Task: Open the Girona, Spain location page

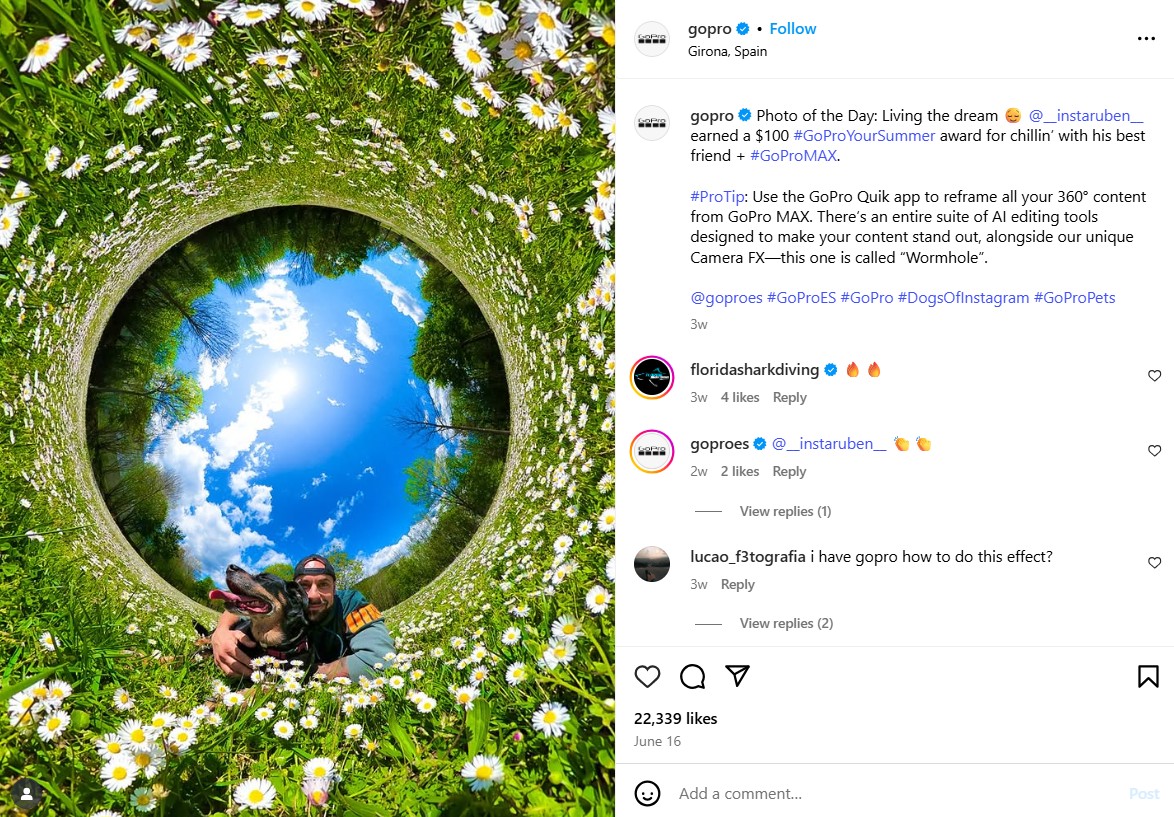Action: click(x=727, y=50)
